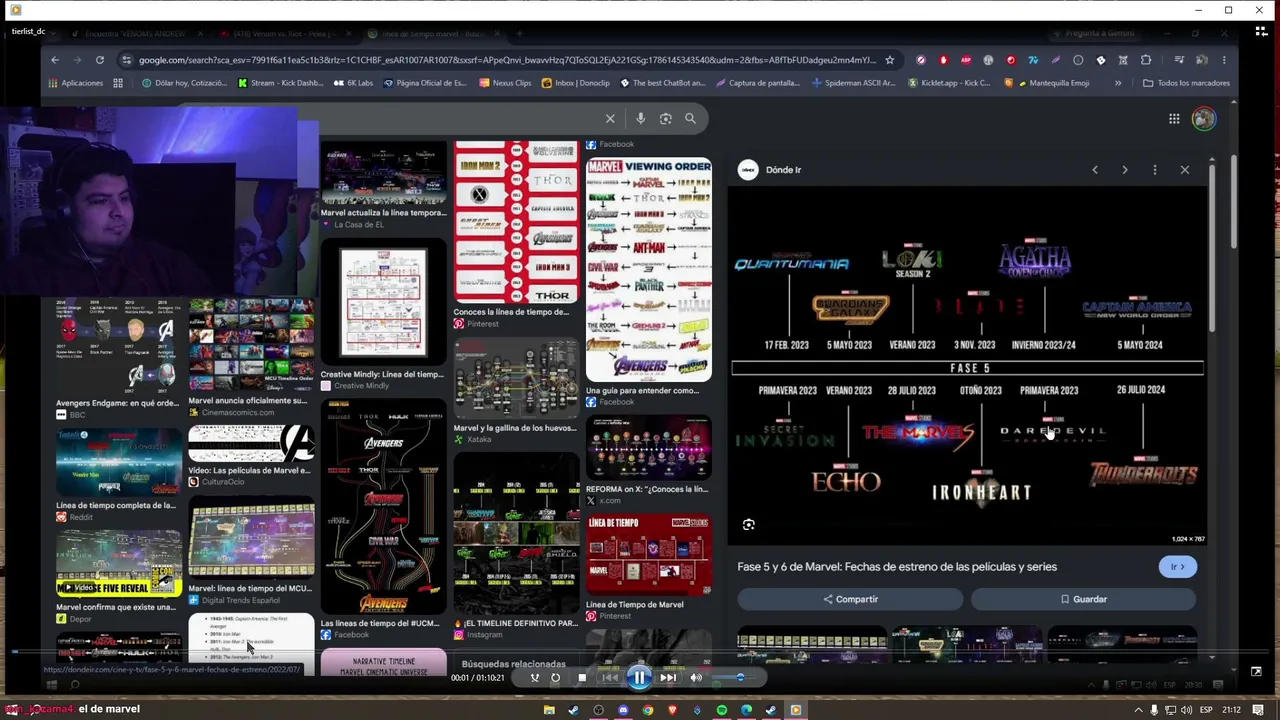Open more options for the previewed image
Viewport: 1280px width, 720px height.
[1155, 170]
